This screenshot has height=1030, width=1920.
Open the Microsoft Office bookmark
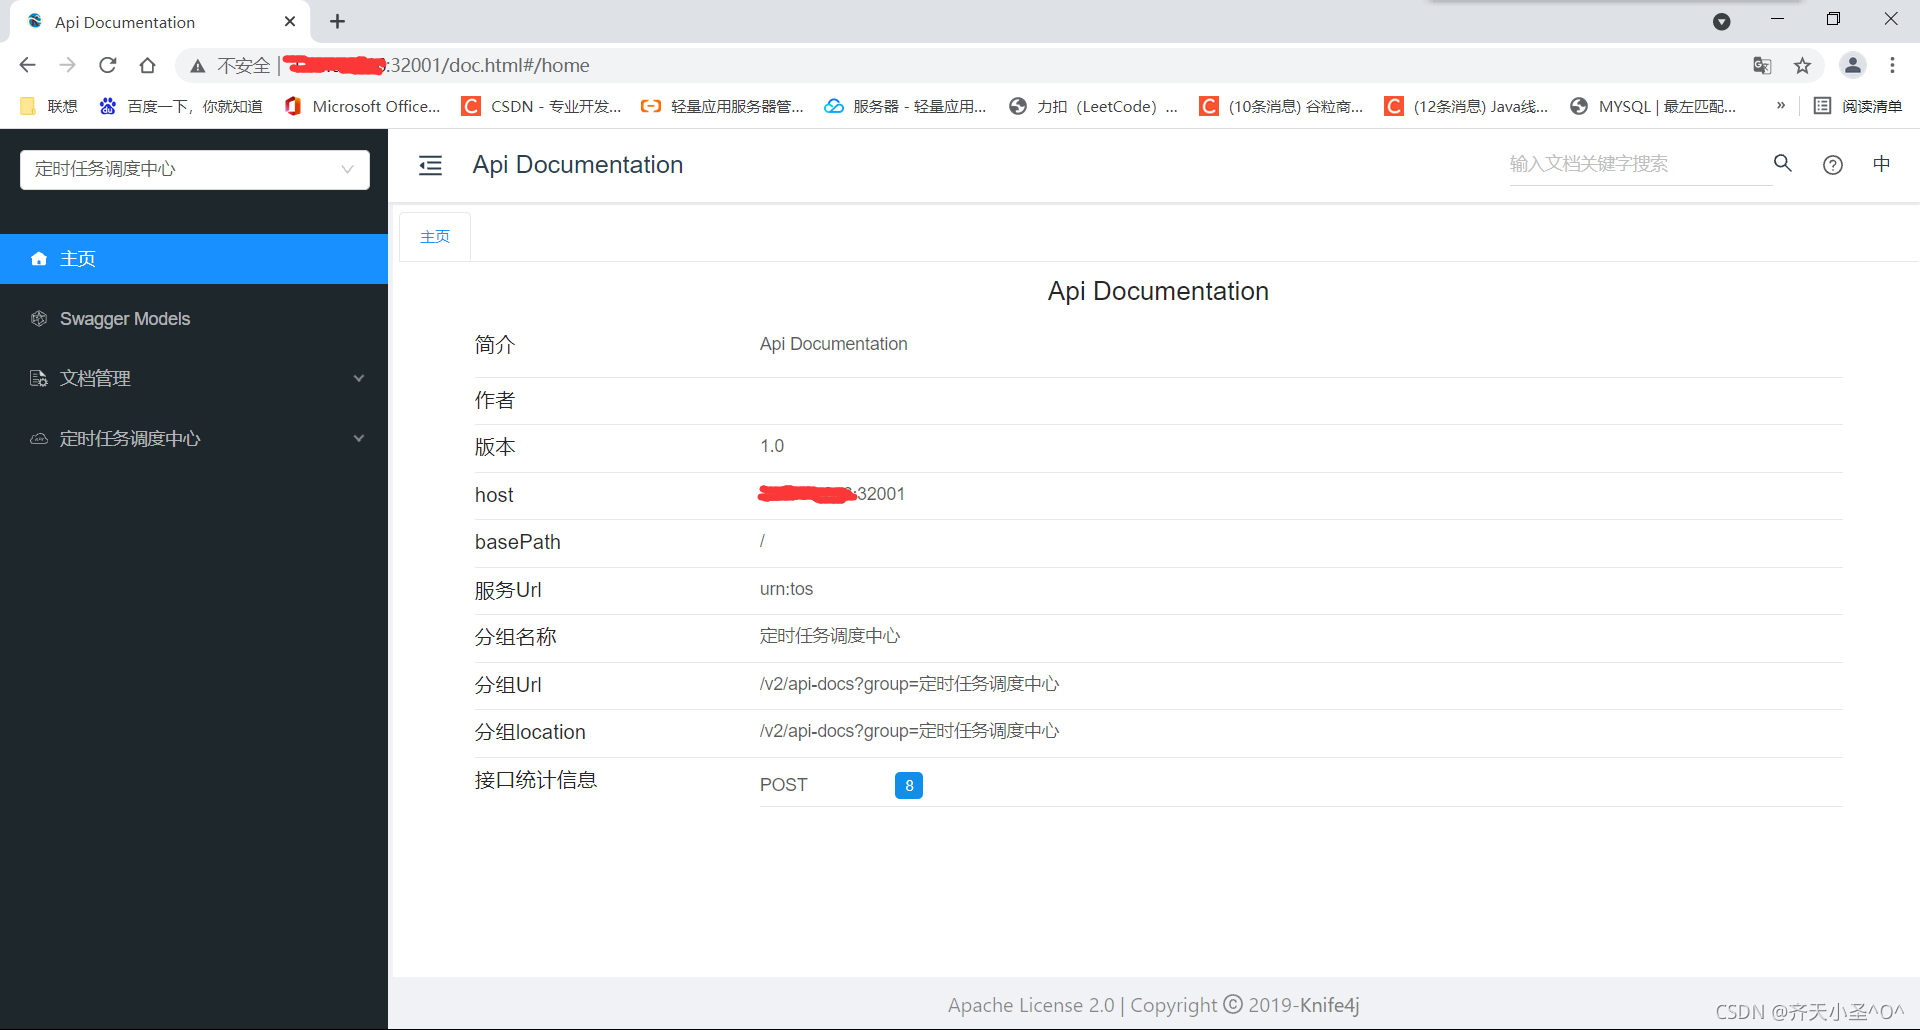362,106
